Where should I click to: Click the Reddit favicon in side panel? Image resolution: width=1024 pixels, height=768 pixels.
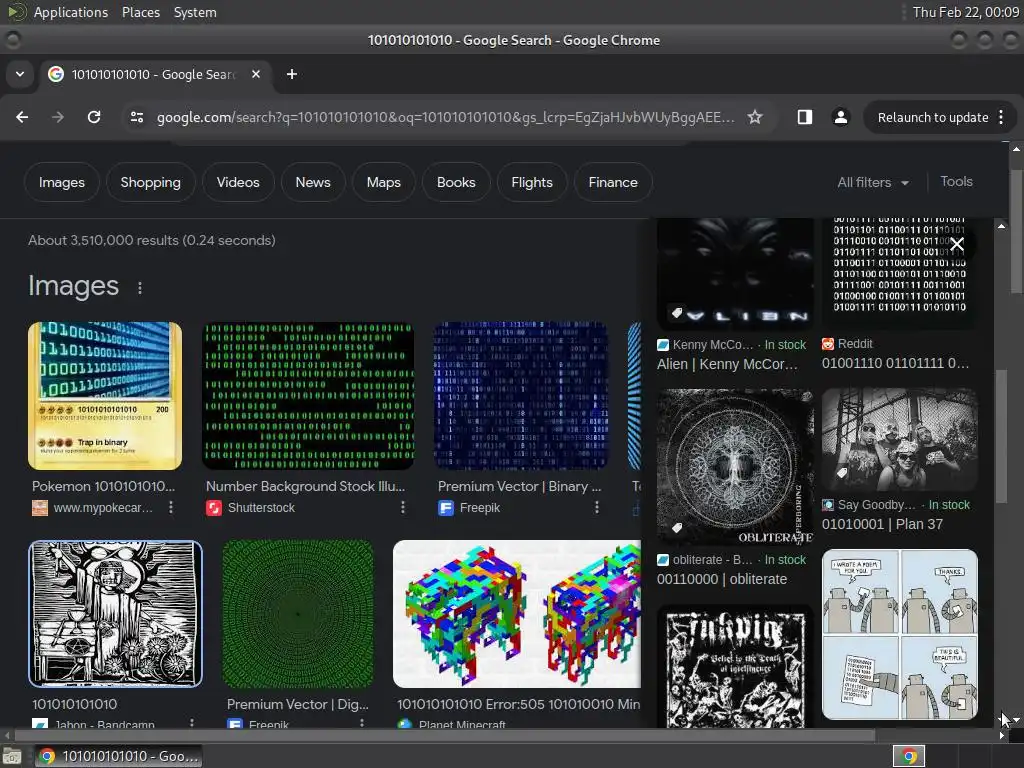pos(827,344)
